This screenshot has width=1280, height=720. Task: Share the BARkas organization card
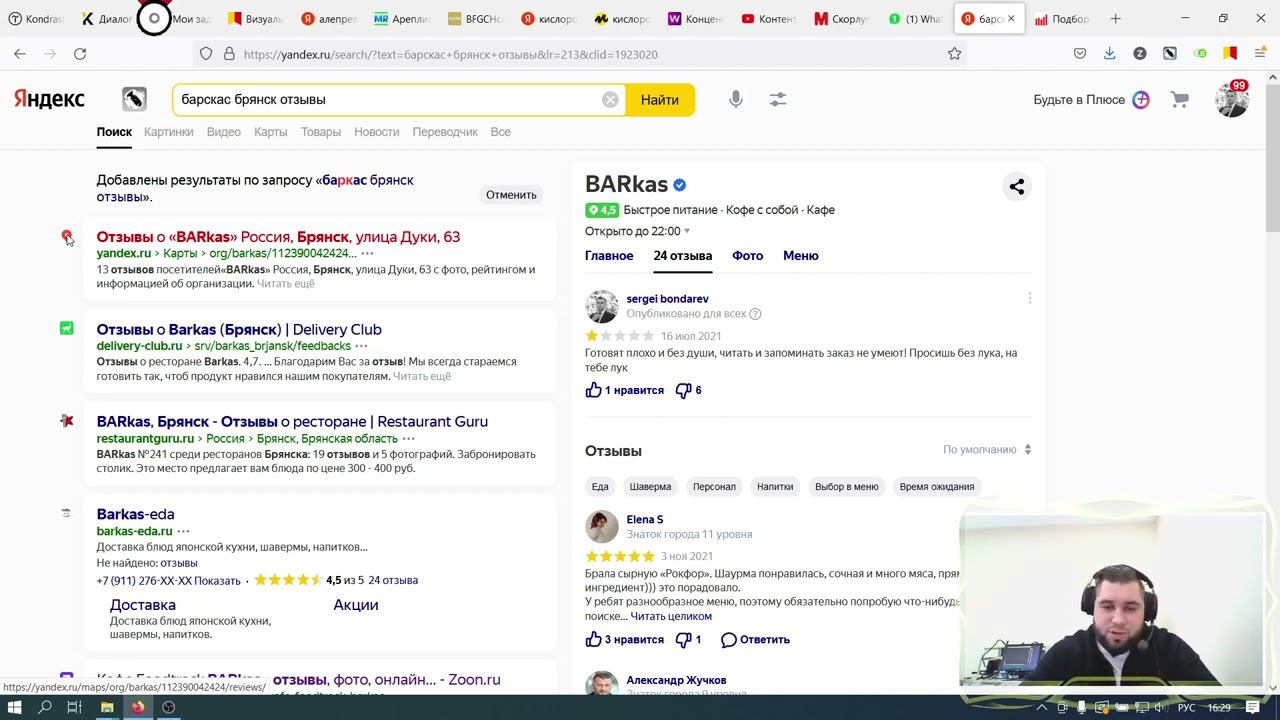[x=1016, y=186]
